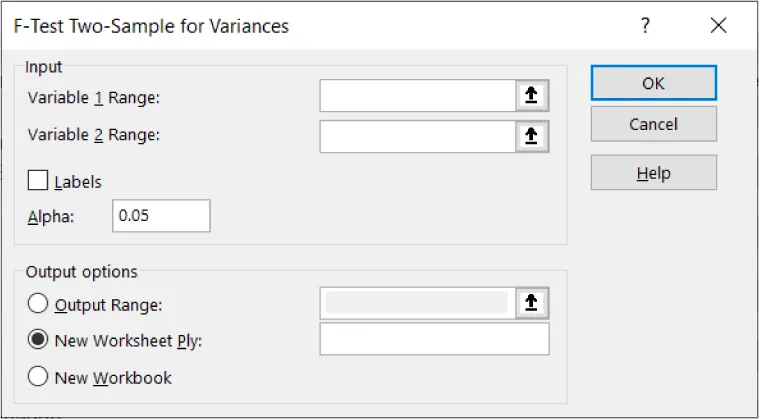The height and width of the screenshot is (419, 759).
Task: Click the Alpha field showing 0.05
Action: pos(161,216)
